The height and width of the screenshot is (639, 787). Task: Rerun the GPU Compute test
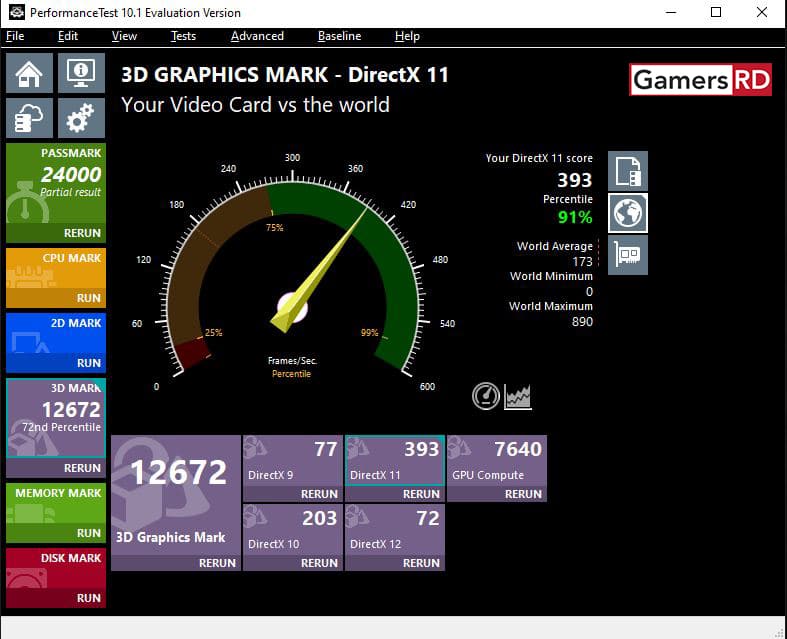pos(523,494)
